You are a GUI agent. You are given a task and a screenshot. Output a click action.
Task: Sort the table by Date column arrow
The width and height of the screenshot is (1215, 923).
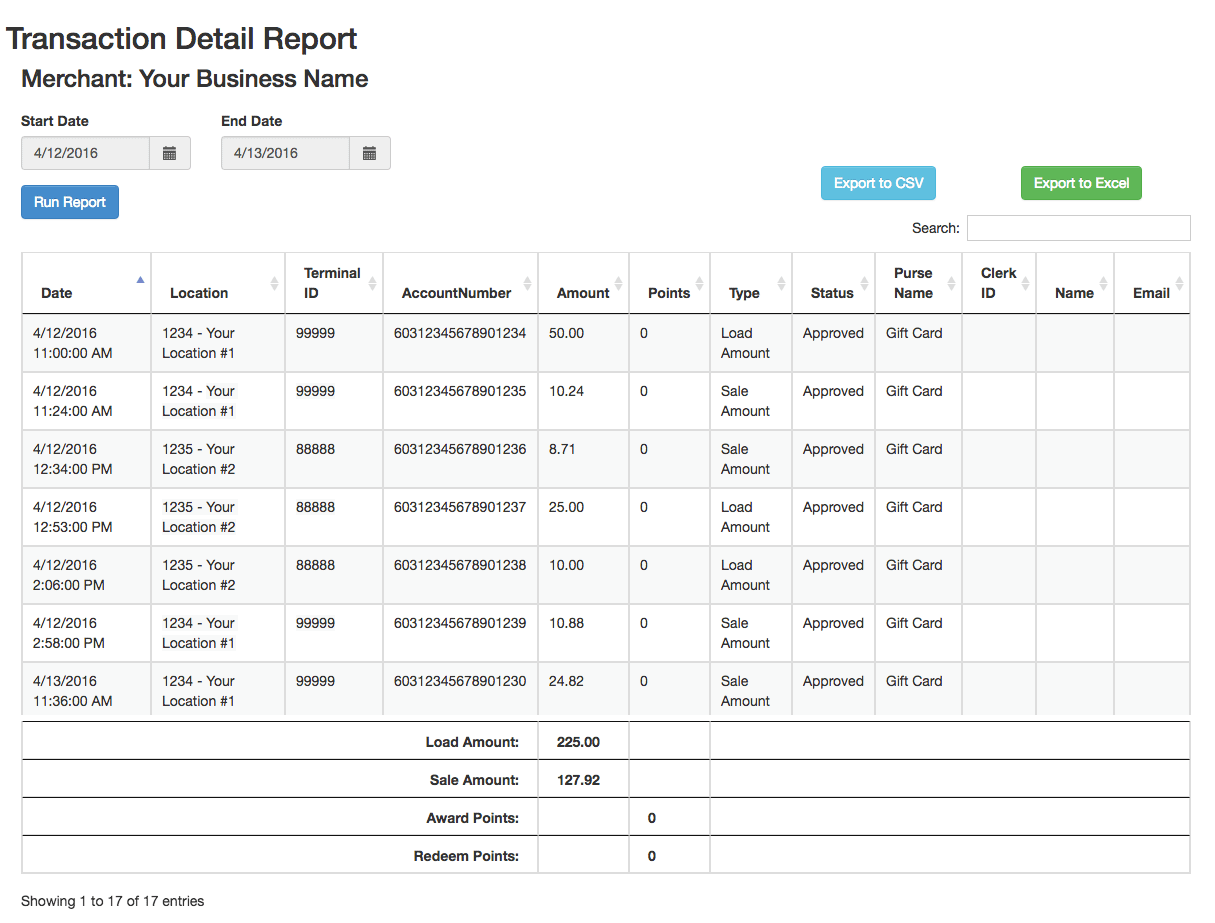coord(140,280)
